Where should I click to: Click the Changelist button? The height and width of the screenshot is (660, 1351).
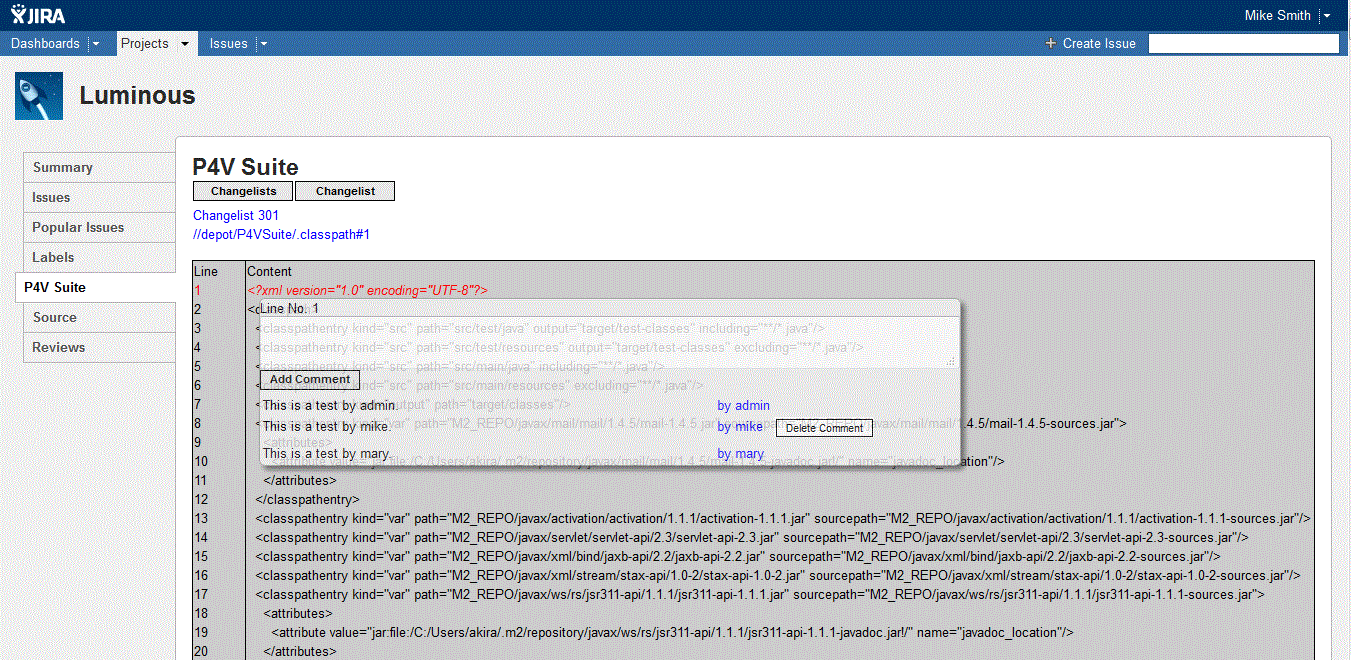pos(345,191)
